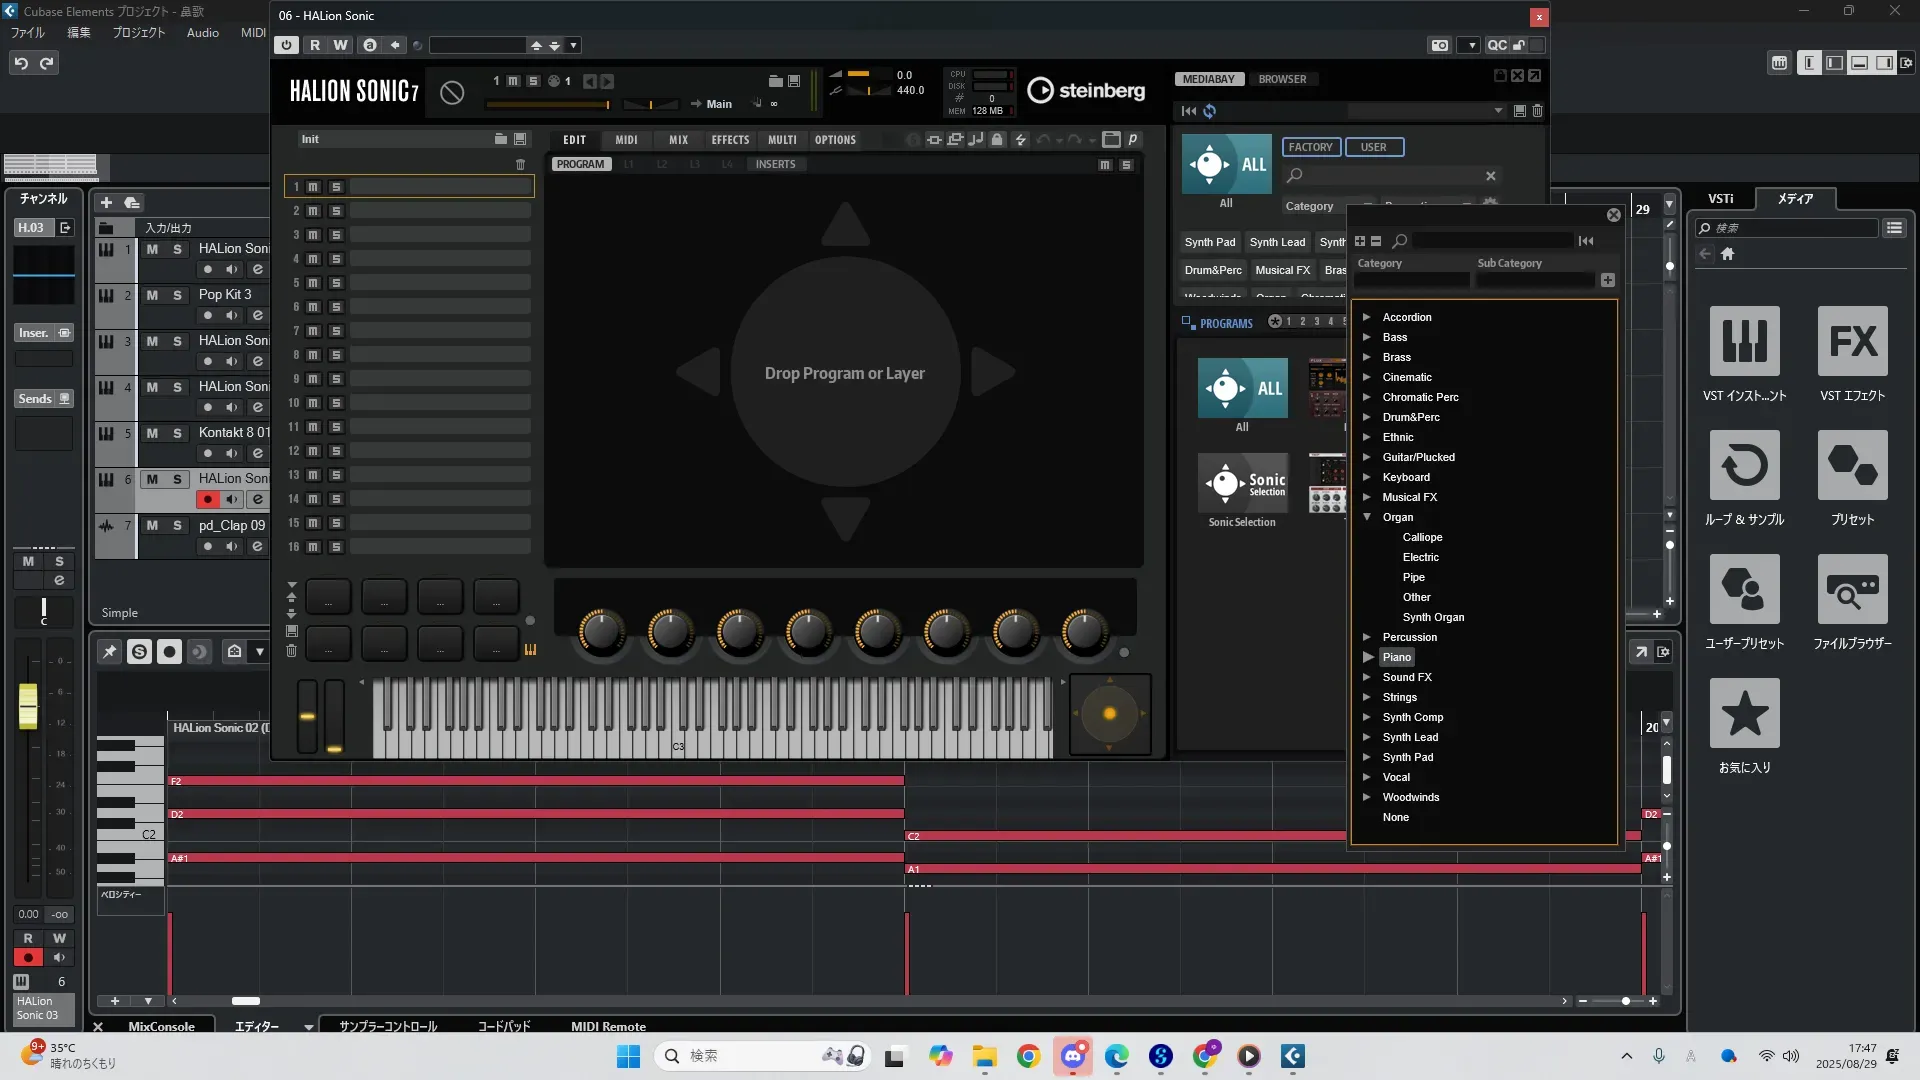Mute the Pop Kit 3 track

click(x=152, y=295)
